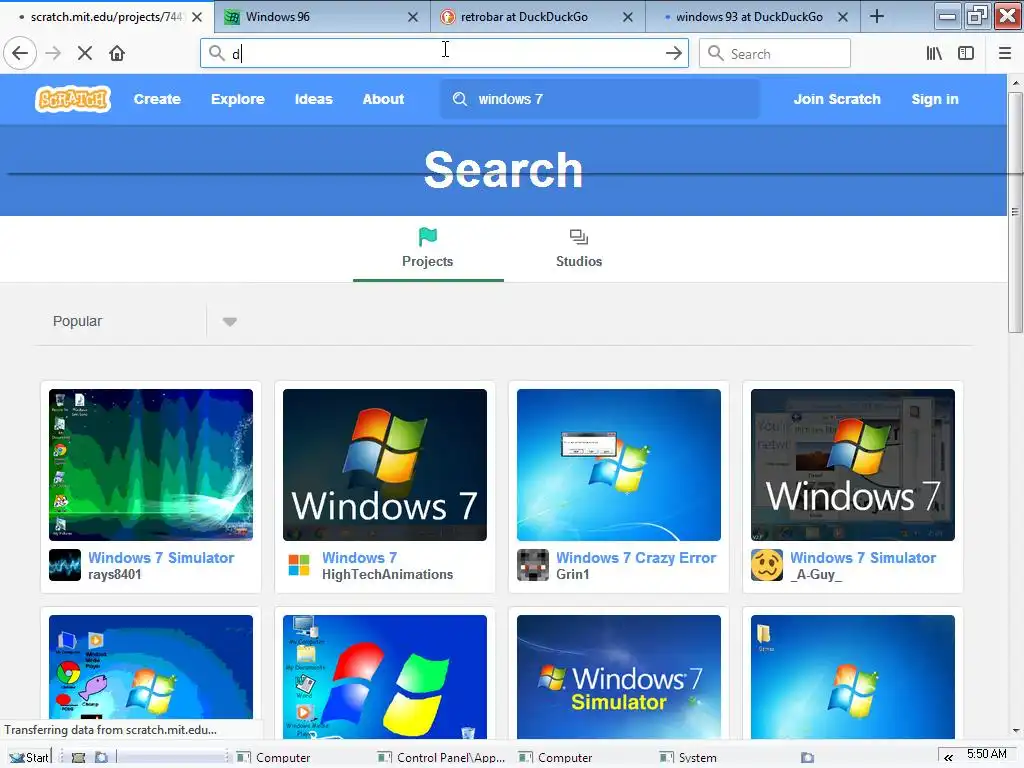Close the scratch.mit.edu tab

point(197,17)
